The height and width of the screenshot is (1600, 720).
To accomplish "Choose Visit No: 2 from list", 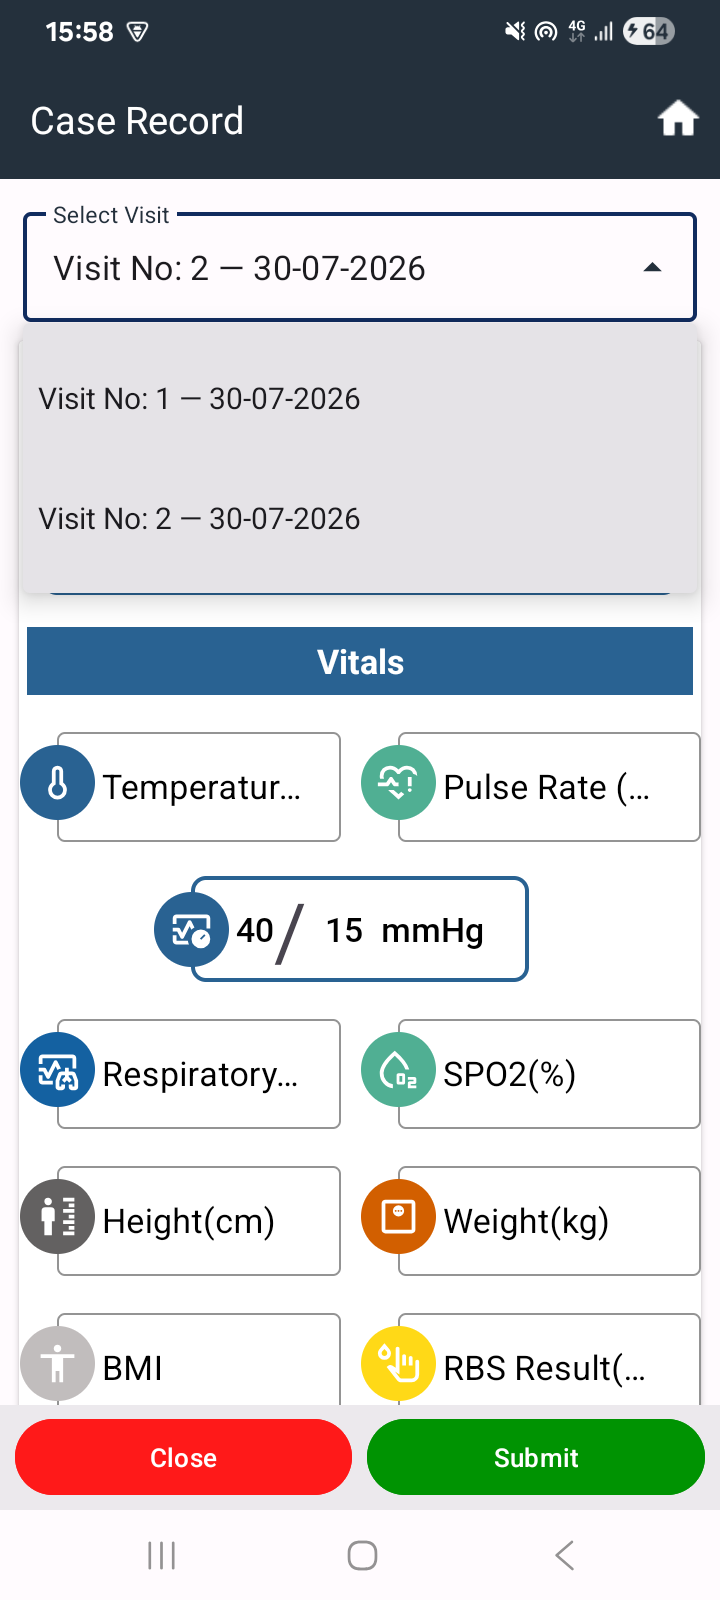I will pyautogui.click(x=360, y=519).
